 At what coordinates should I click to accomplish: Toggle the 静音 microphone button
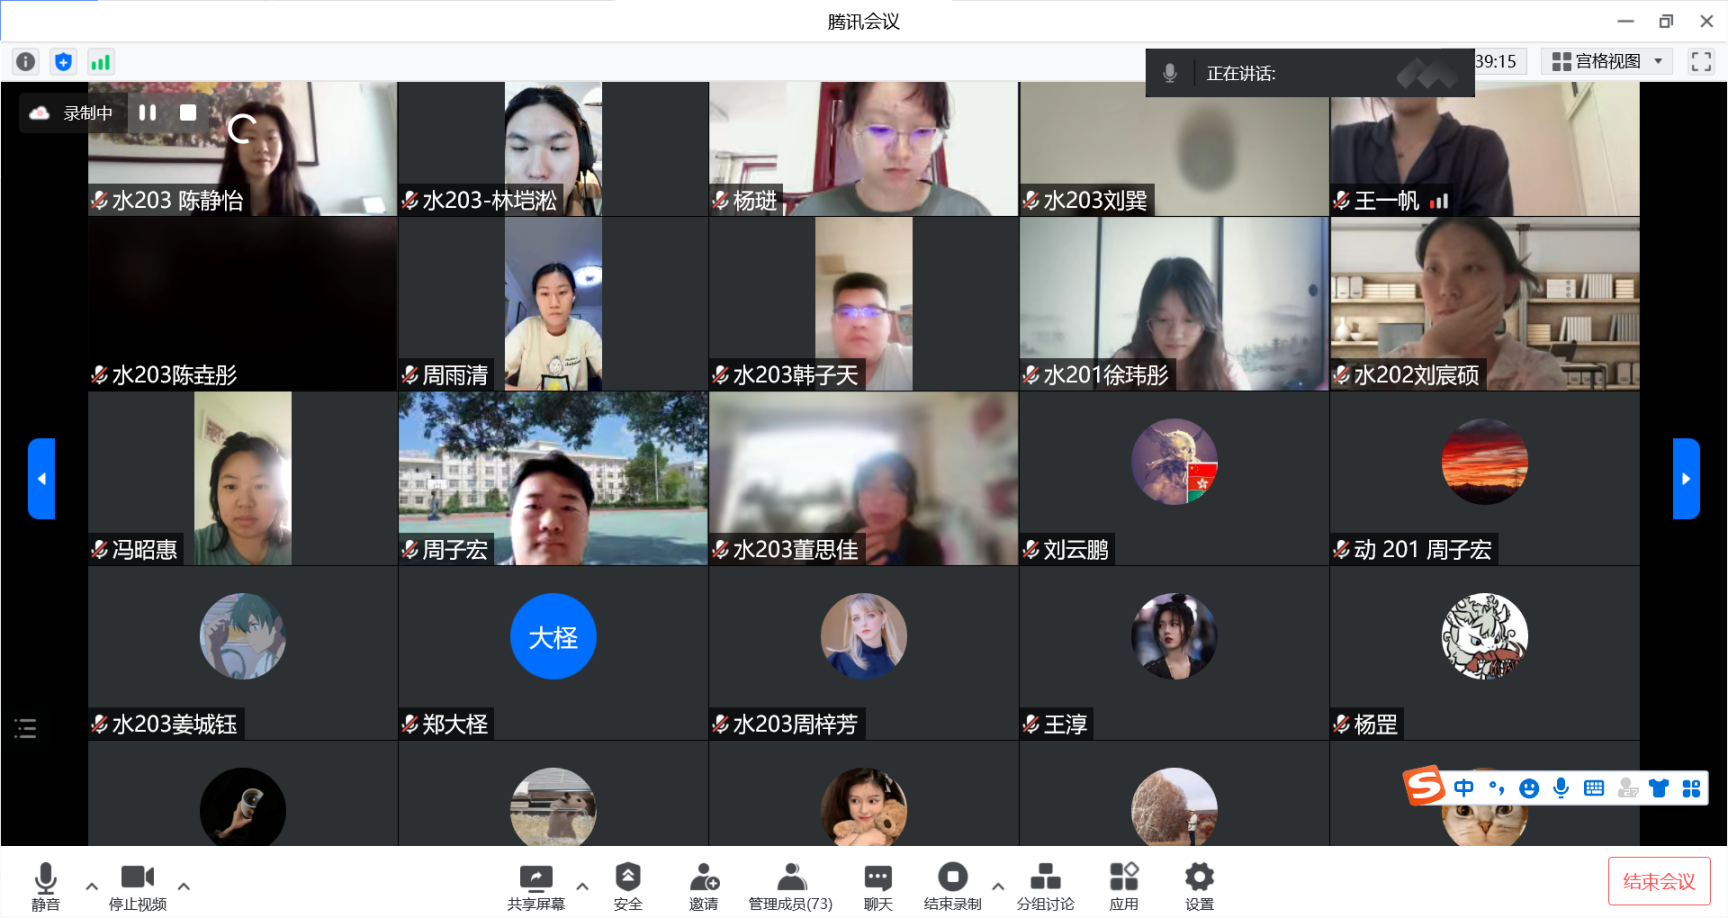click(x=45, y=885)
